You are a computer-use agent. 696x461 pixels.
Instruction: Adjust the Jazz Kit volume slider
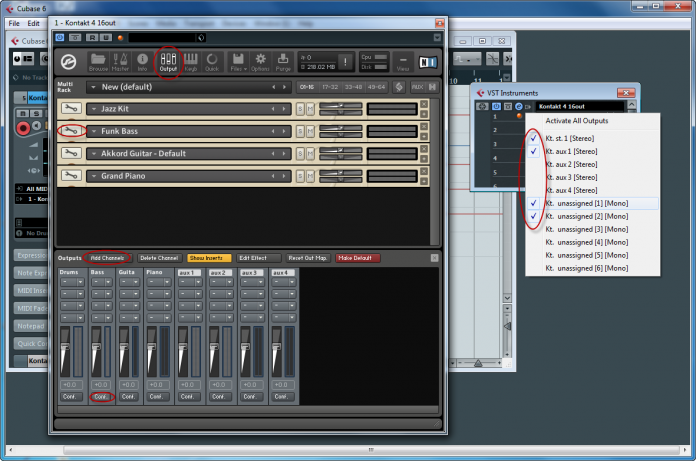(341, 106)
